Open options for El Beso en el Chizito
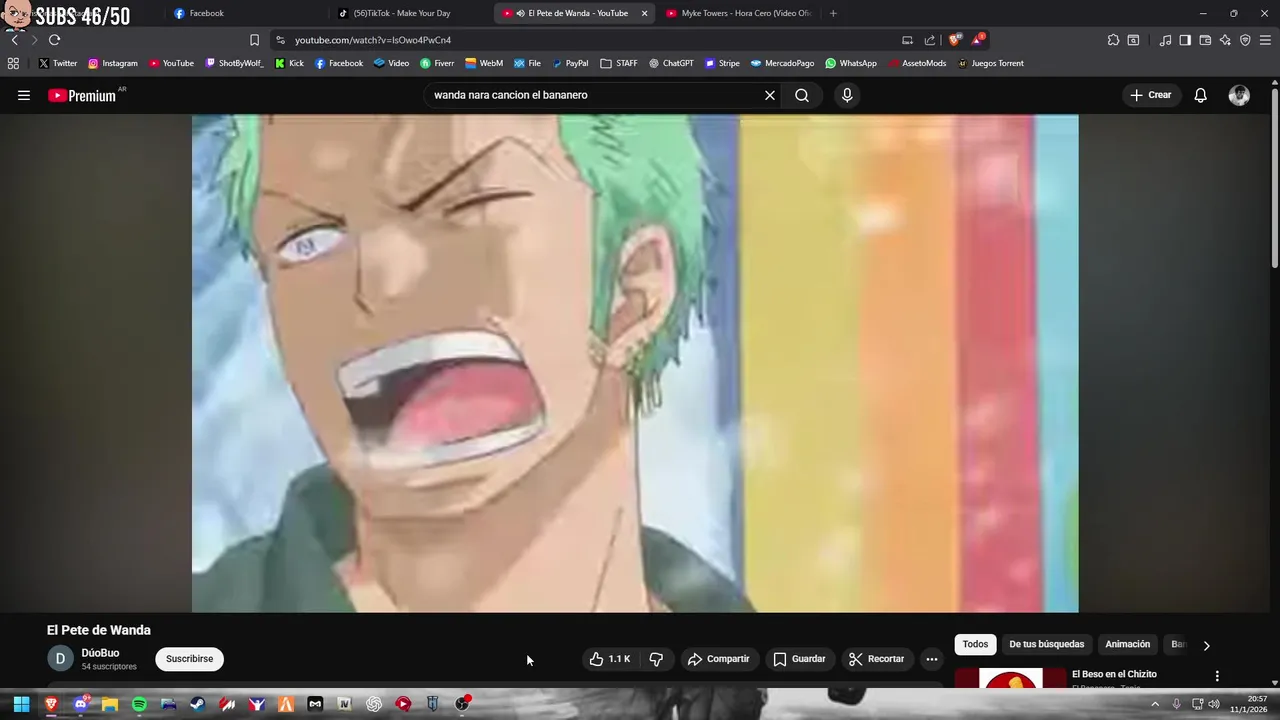This screenshot has width=1280, height=720. tap(1217, 676)
